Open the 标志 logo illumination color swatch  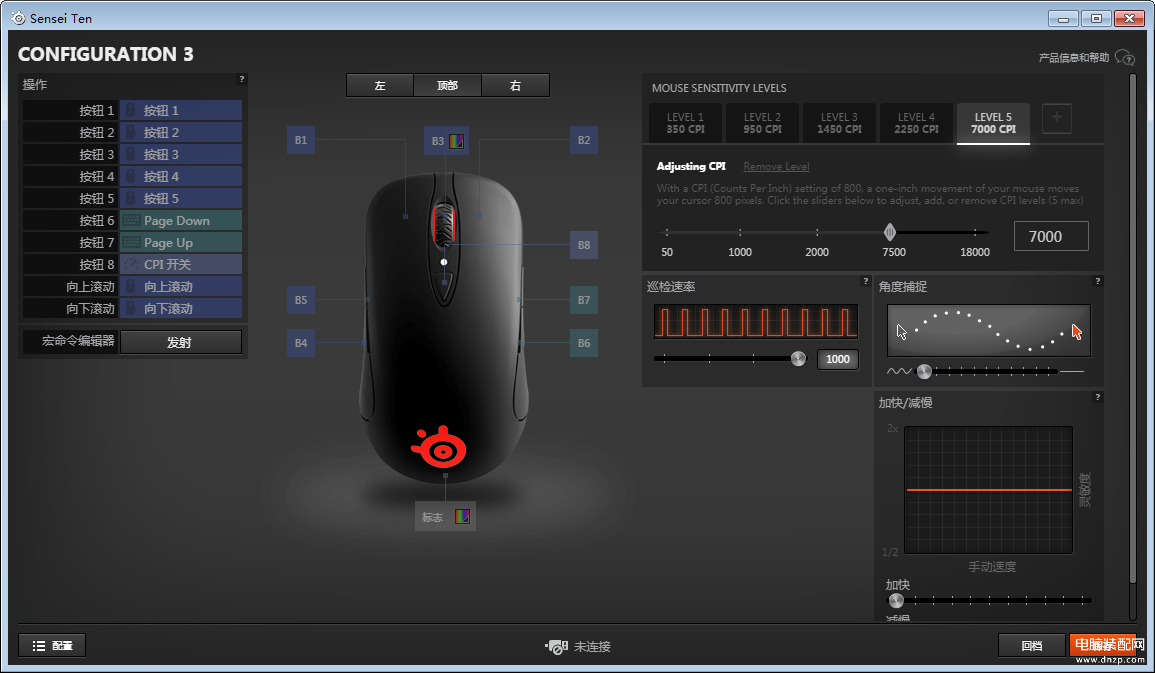pyautogui.click(x=463, y=516)
